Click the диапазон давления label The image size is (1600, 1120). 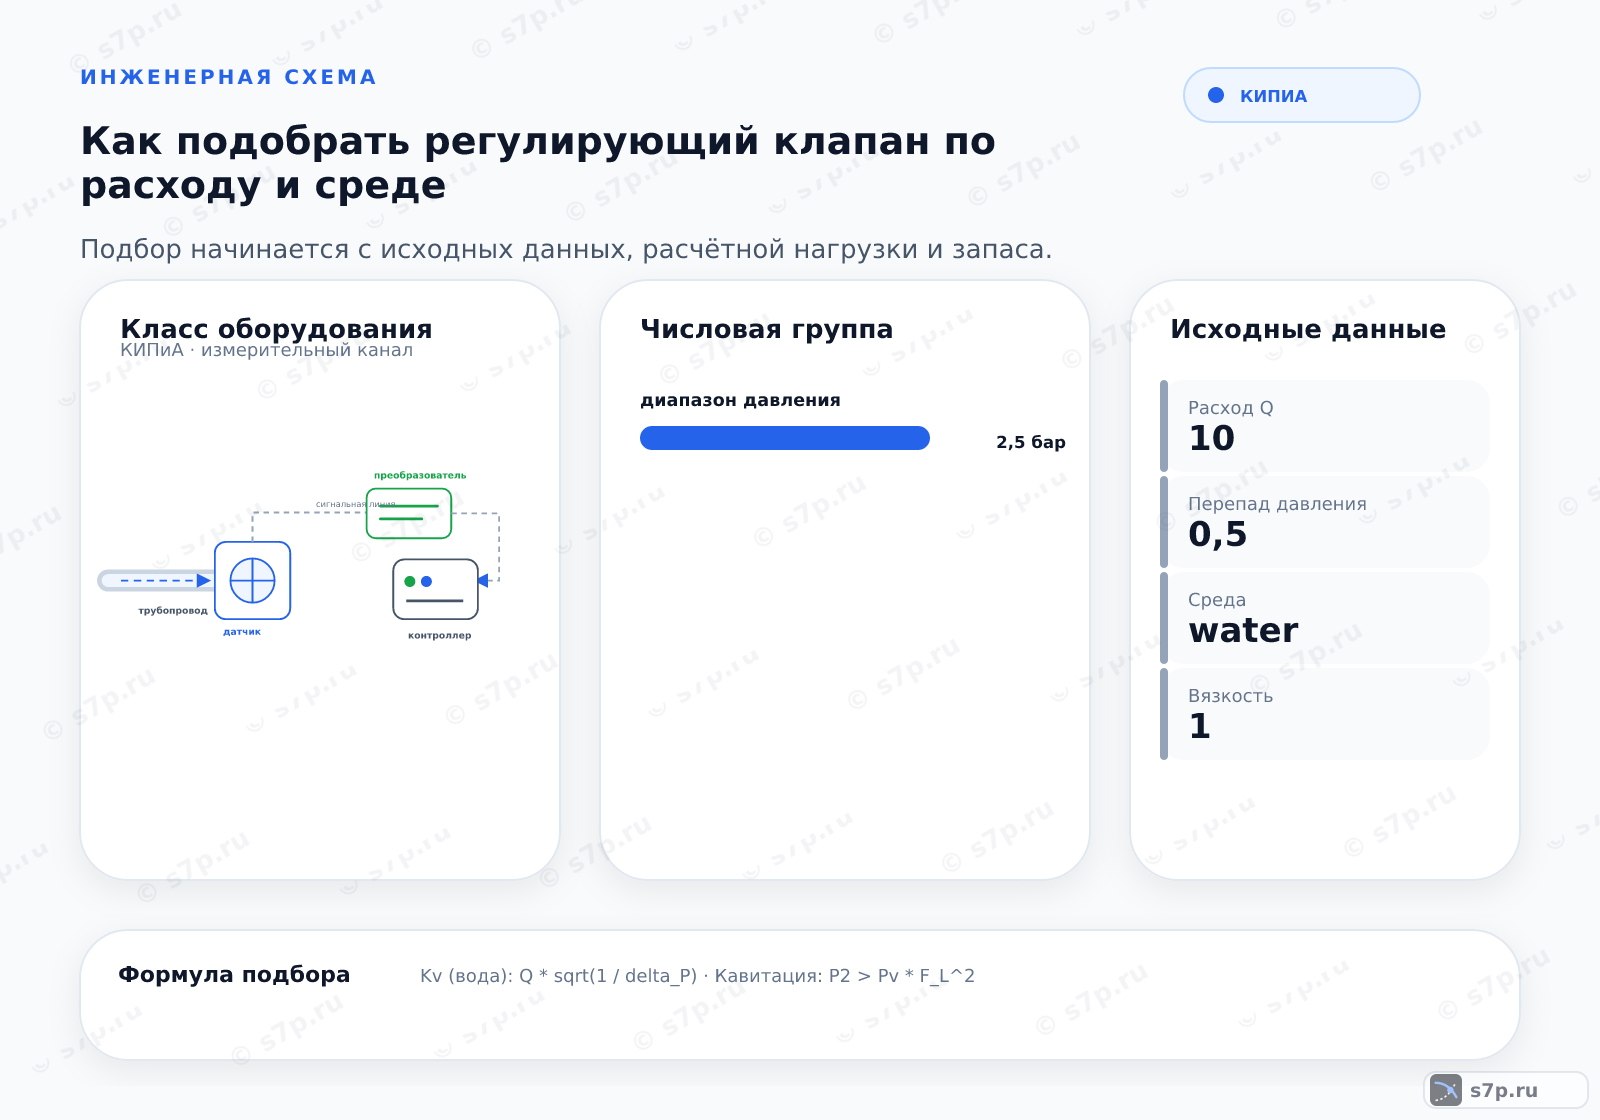[741, 400]
